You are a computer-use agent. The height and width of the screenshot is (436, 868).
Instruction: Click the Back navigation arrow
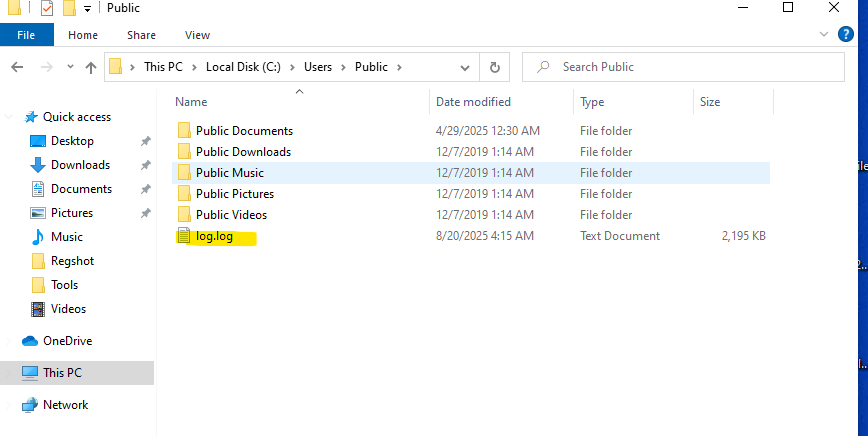(17, 68)
